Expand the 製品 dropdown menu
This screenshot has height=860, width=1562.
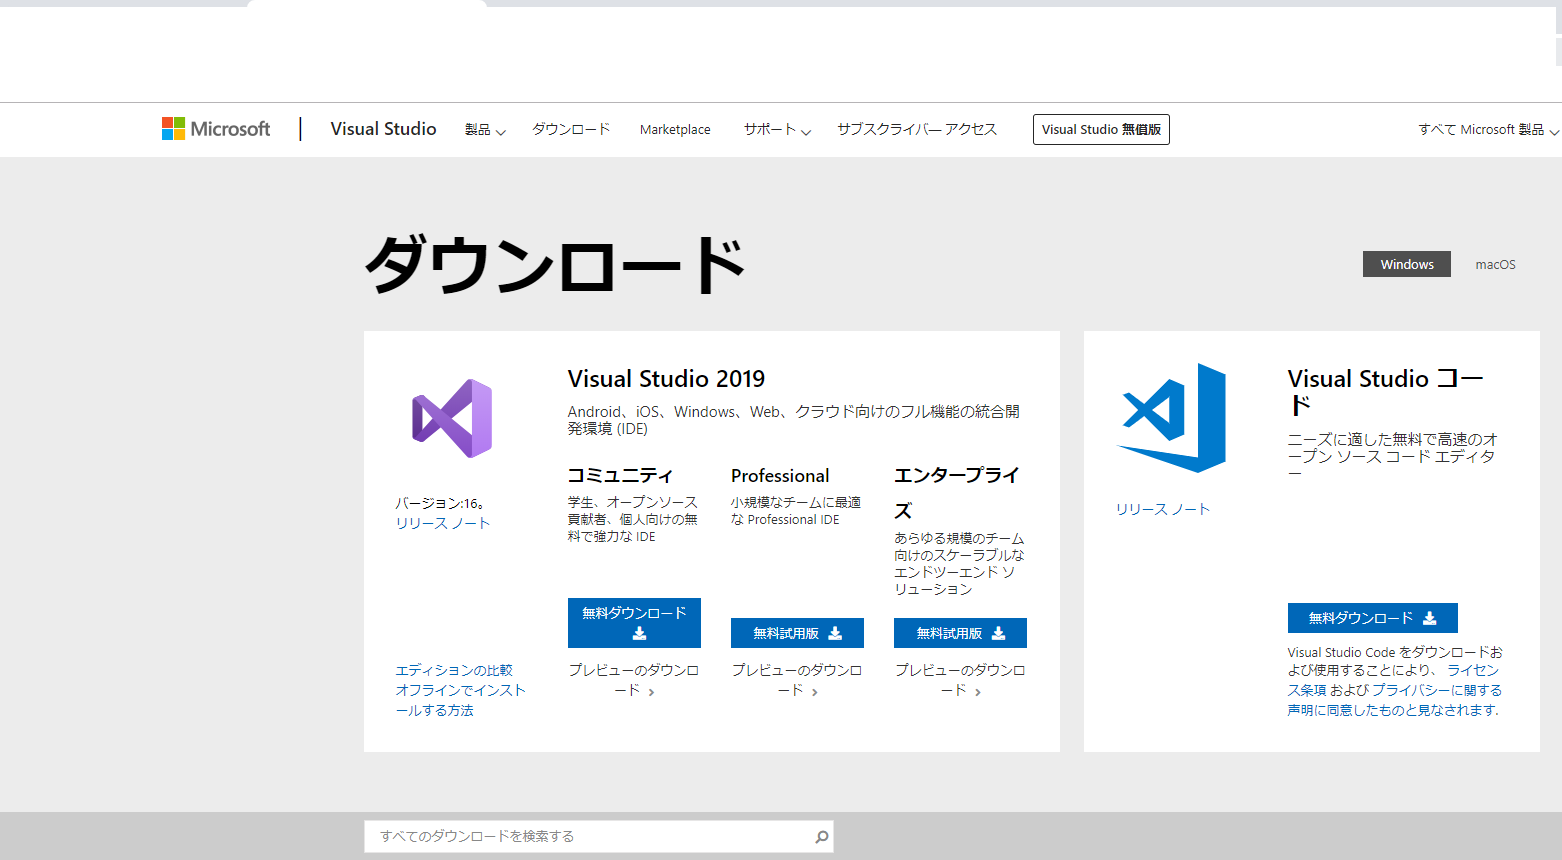tap(485, 130)
